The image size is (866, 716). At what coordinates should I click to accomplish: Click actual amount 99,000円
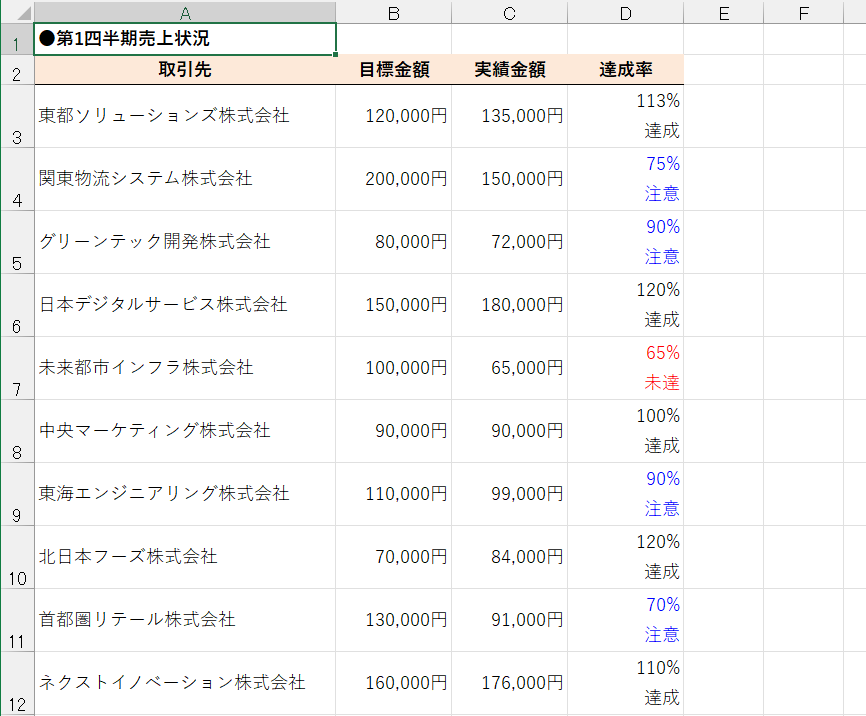509,494
